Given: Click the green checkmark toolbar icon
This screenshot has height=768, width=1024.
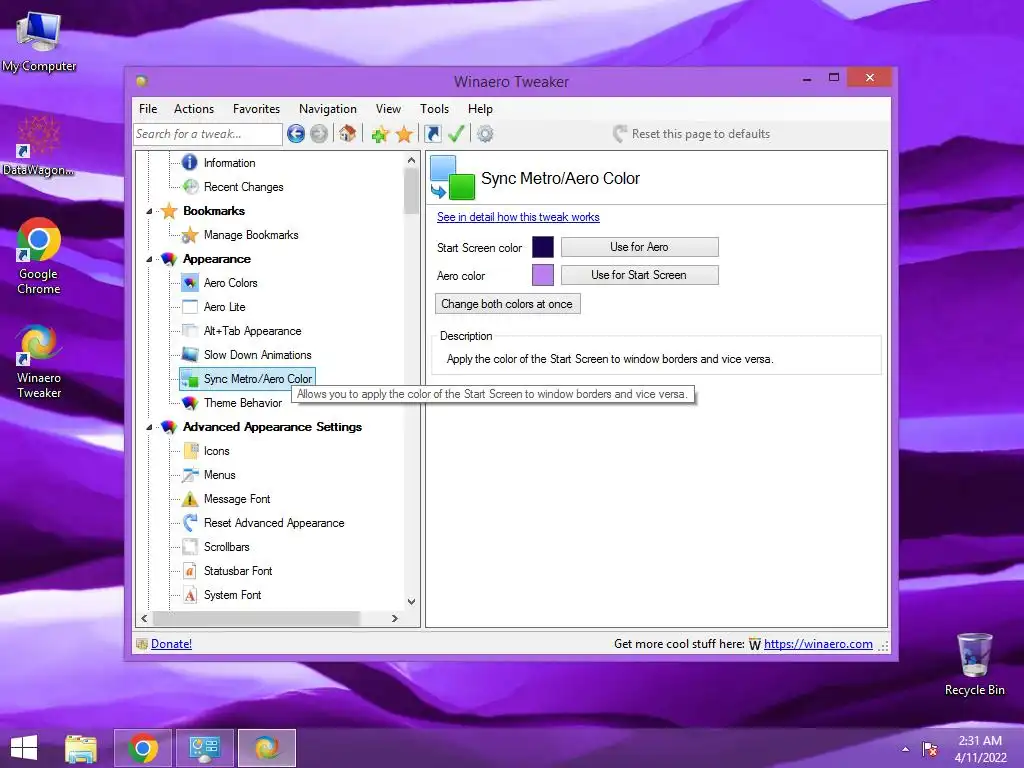Looking at the screenshot, I should [456, 134].
